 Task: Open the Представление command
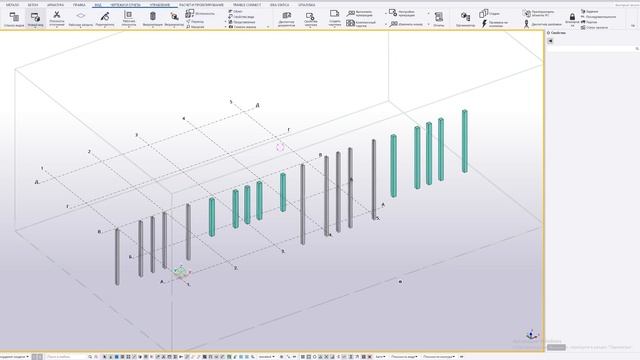242,22
